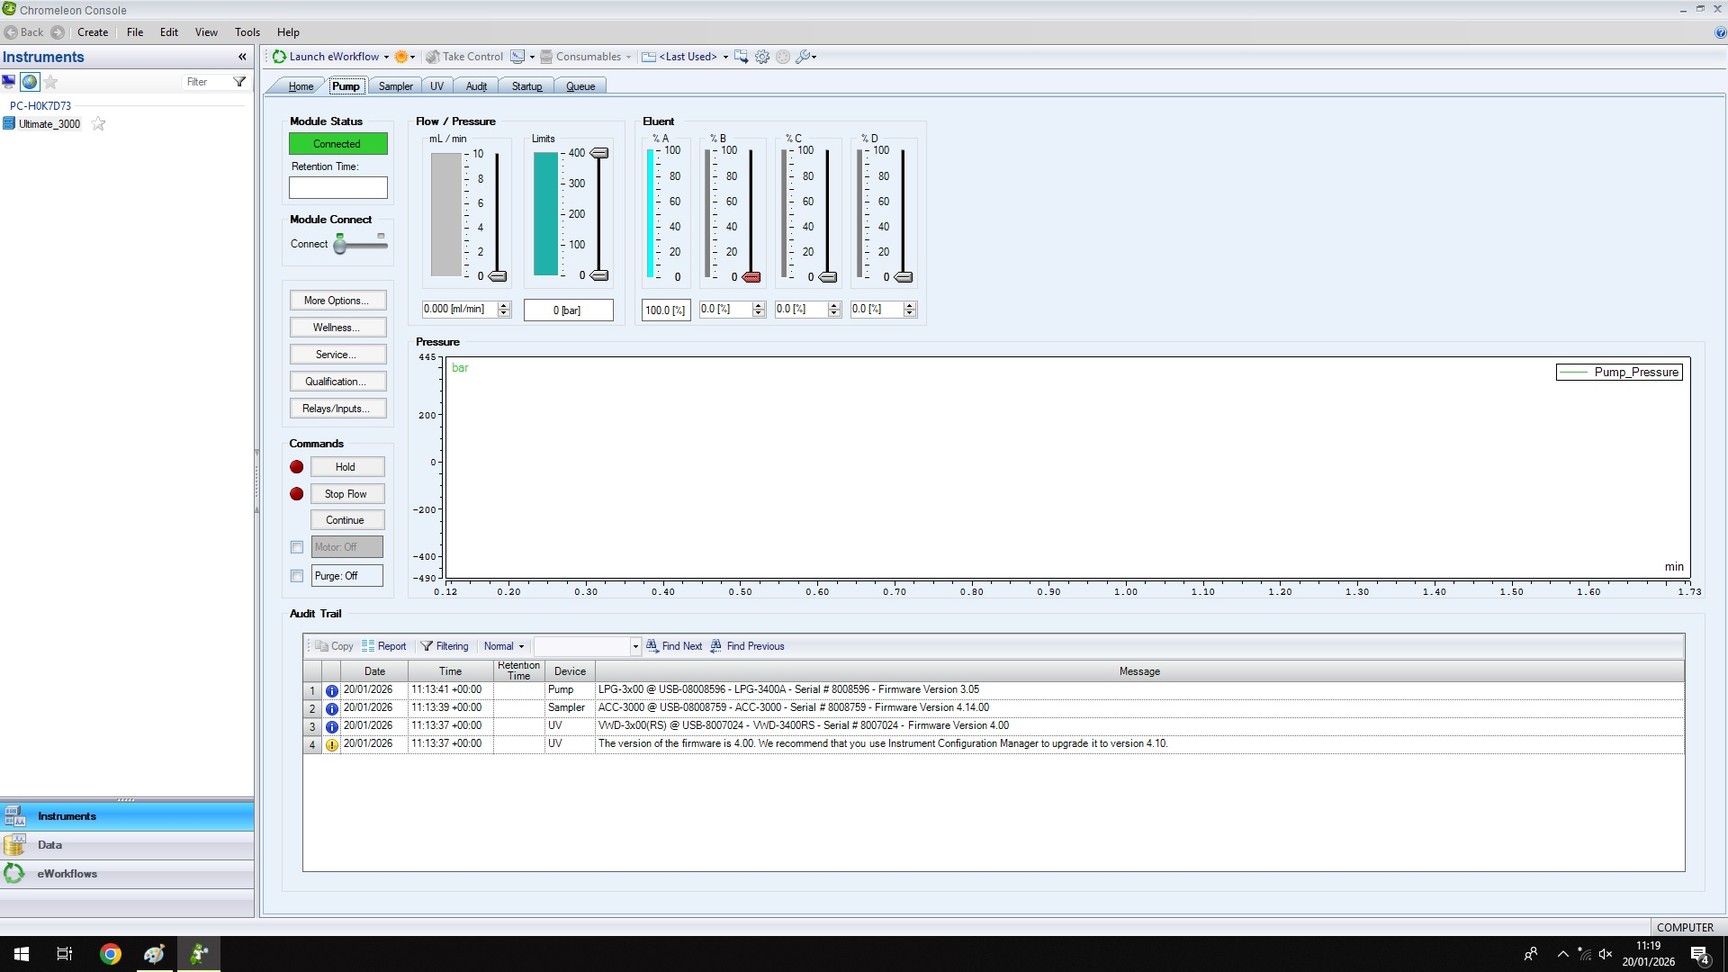Click the Launch eWorkflow icon
1728x972 pixels.
tap(278, 57)
